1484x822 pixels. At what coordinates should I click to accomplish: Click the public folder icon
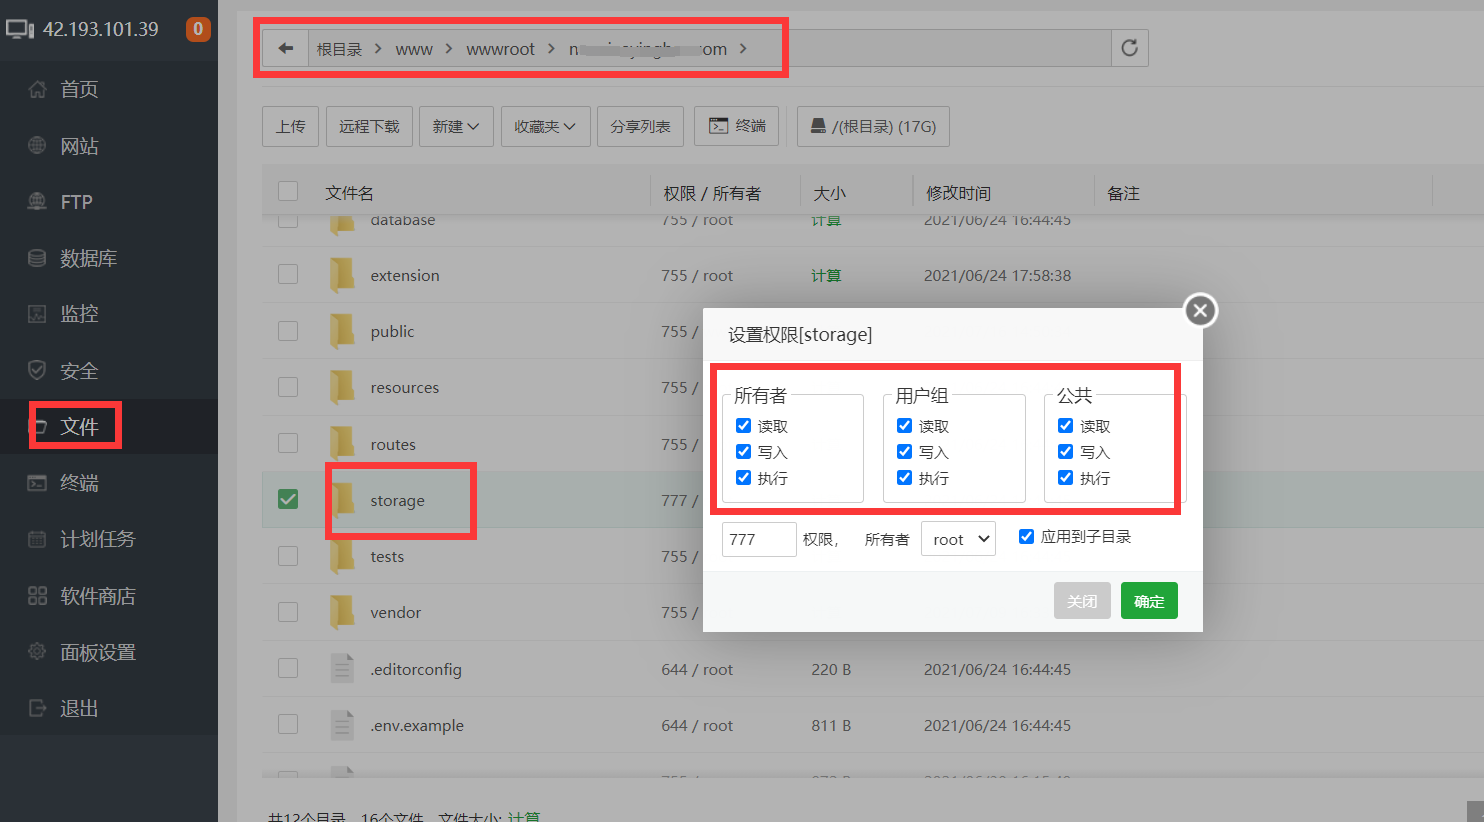coord(342,331)
